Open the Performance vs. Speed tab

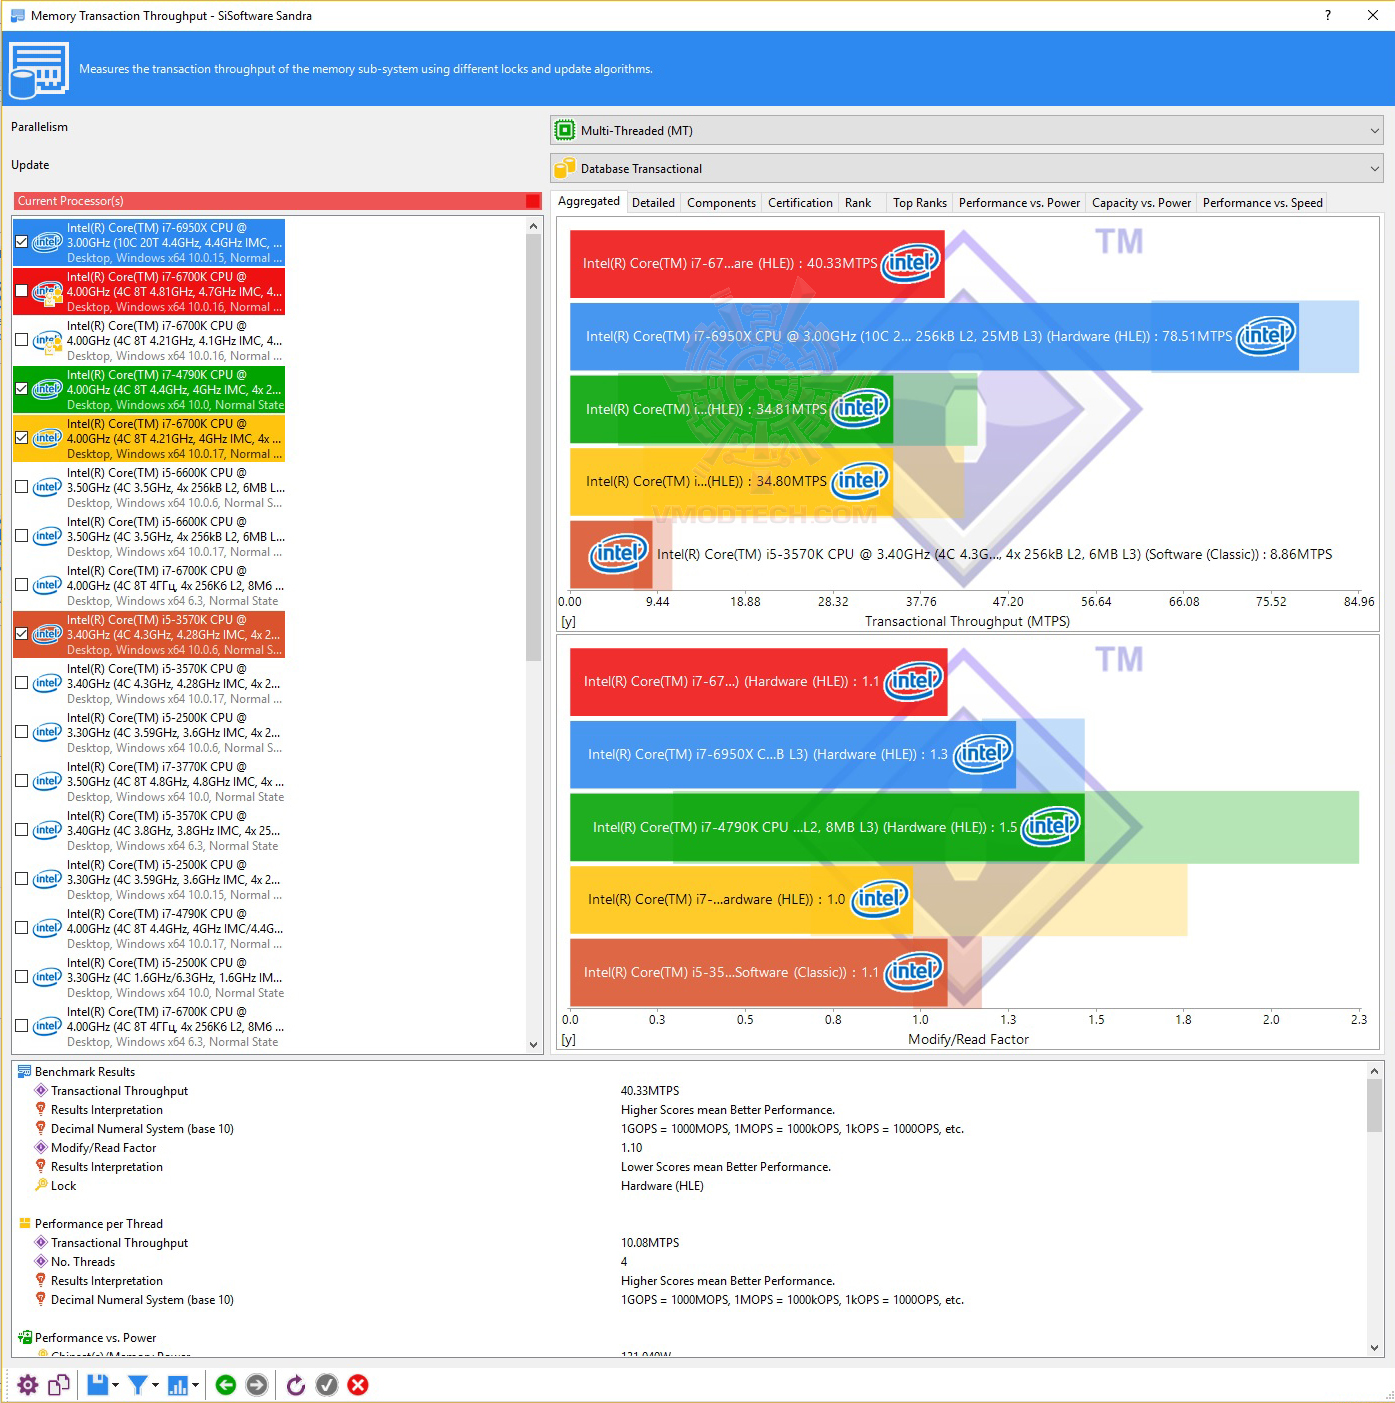[x=1262, y=203]
